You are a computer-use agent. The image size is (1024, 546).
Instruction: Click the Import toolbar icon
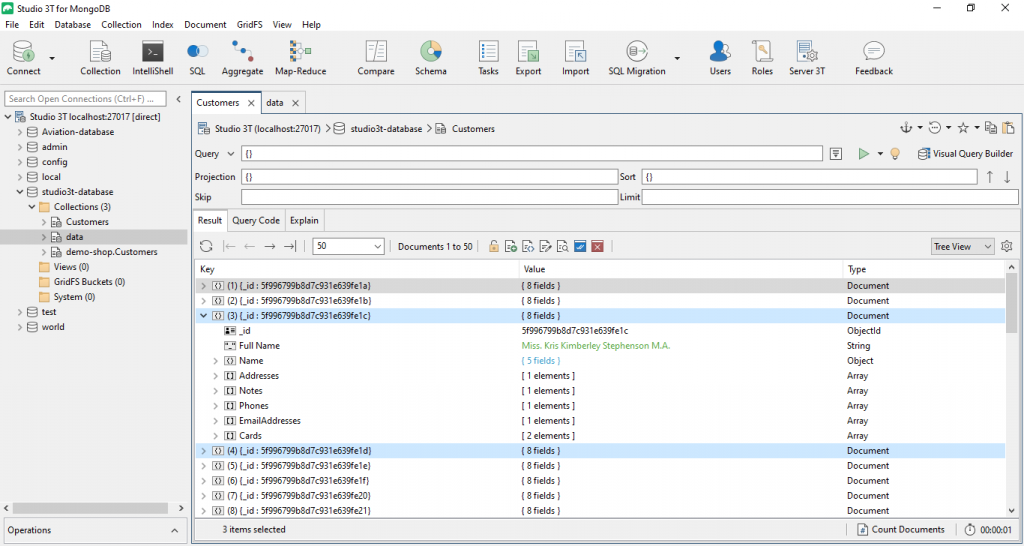(575, 58)
